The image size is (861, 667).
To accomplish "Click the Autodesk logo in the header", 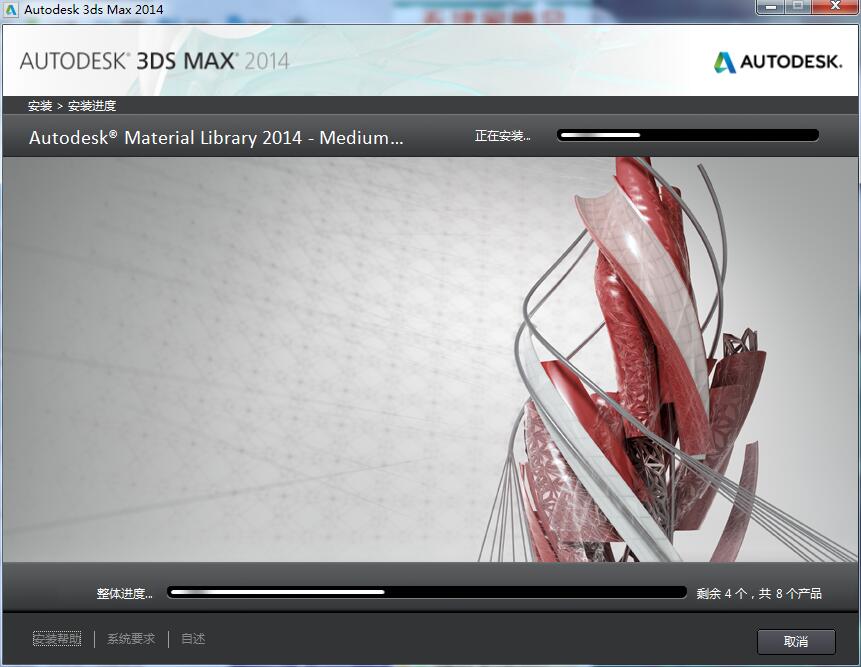I will pyautogui.click(x=778, y=62).
